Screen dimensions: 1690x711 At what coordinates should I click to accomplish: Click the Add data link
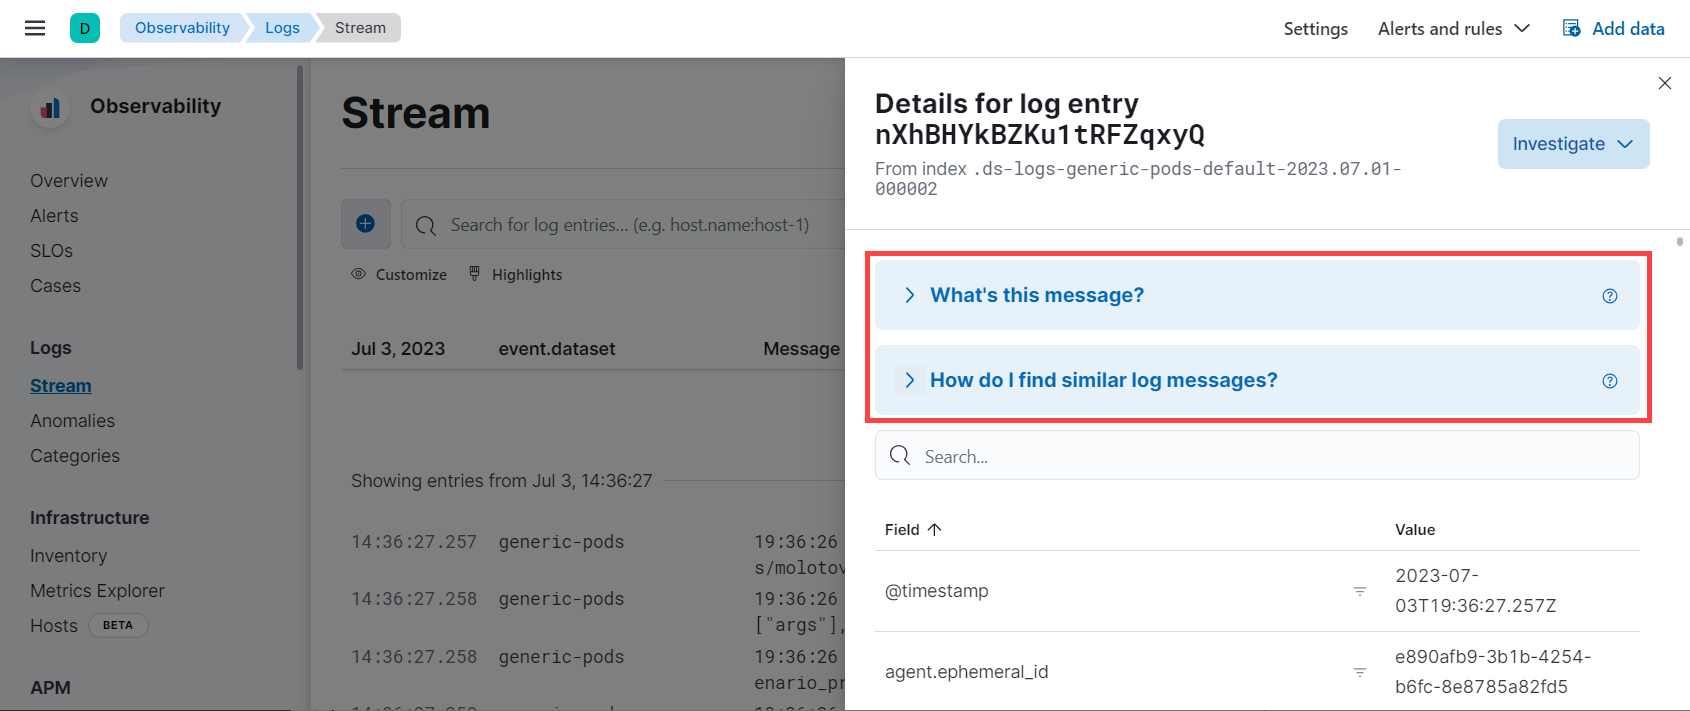[x=1614, y=29]
